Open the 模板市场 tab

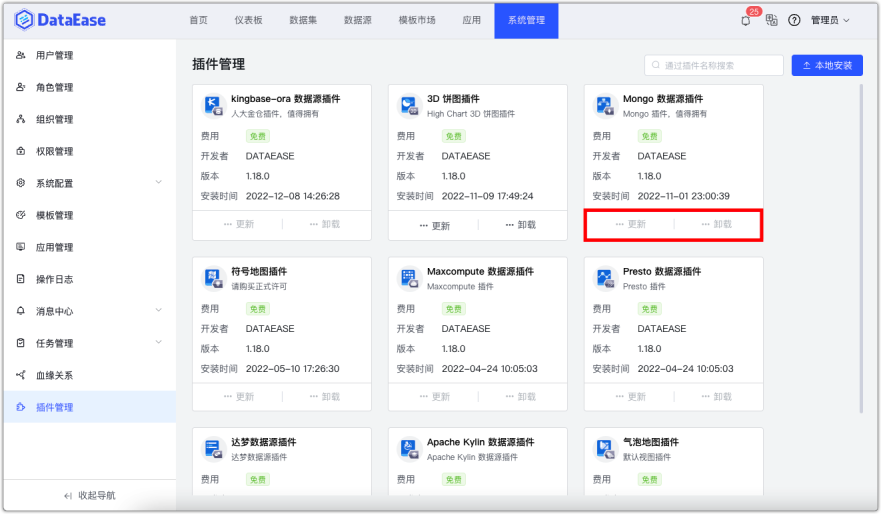coord(417,20)
